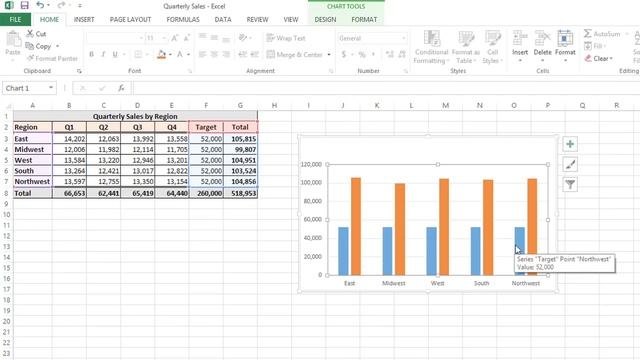Click the Name Box showing Chart 1

click(x=29, y=88)
